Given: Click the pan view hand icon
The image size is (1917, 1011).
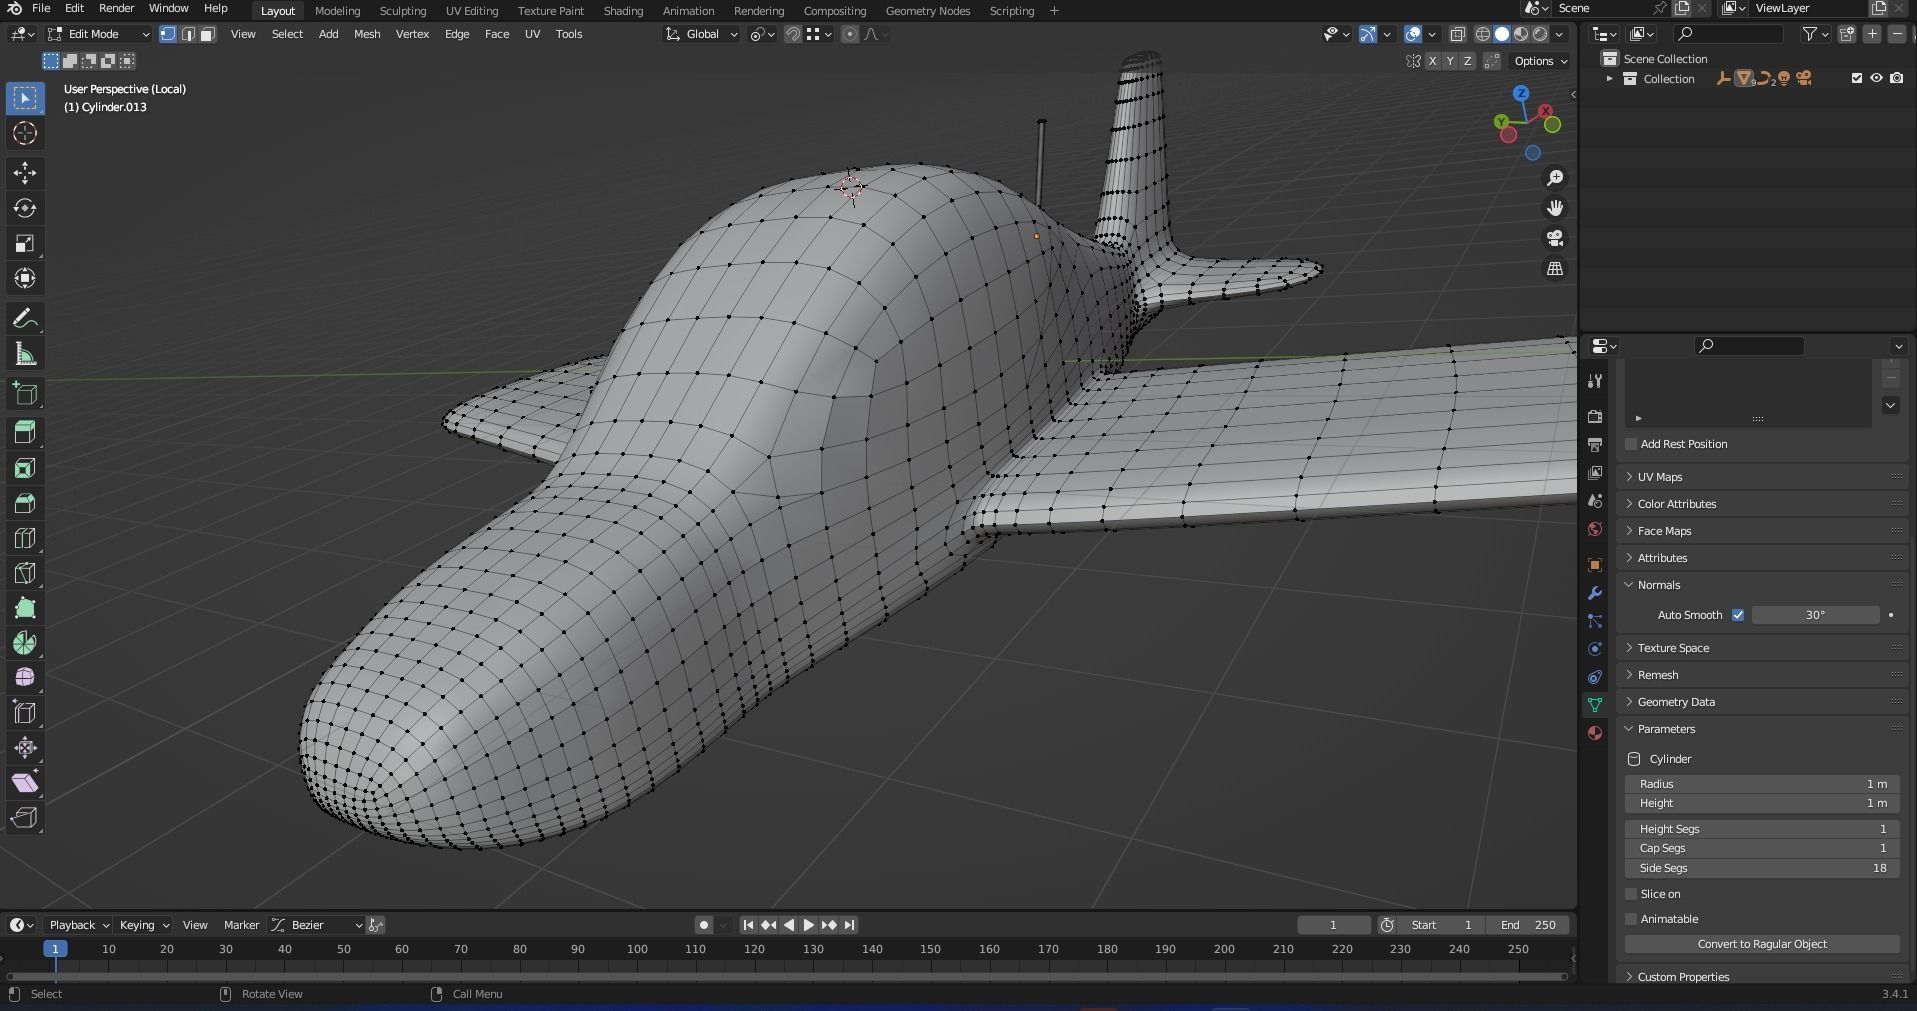Looking at the screenshot, I should [1555, 208].
